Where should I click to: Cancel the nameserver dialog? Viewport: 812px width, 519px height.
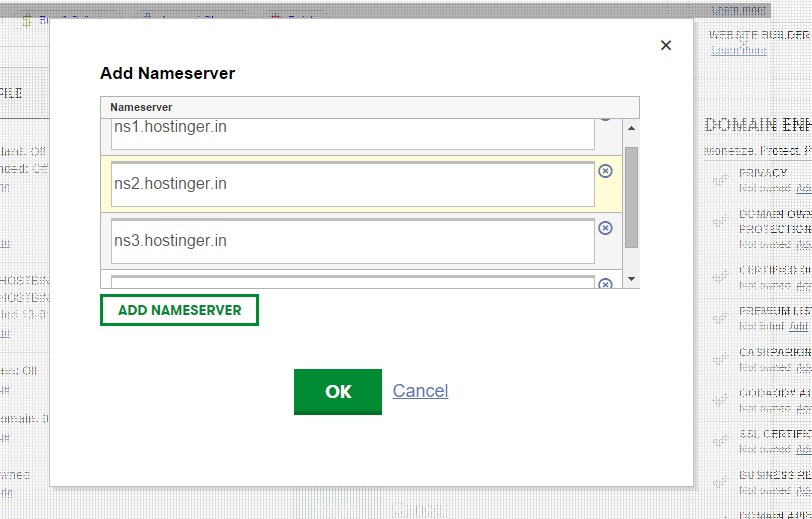tap(420, 391)
